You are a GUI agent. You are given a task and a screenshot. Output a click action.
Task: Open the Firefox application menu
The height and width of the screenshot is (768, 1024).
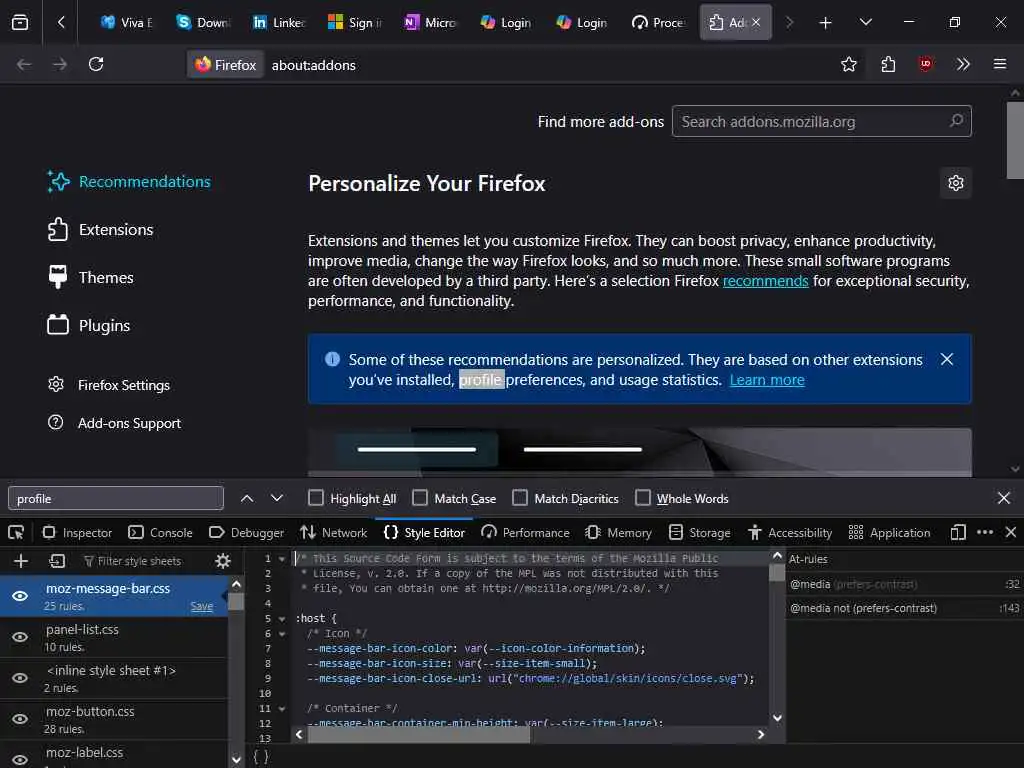(x=1000, y=64)
